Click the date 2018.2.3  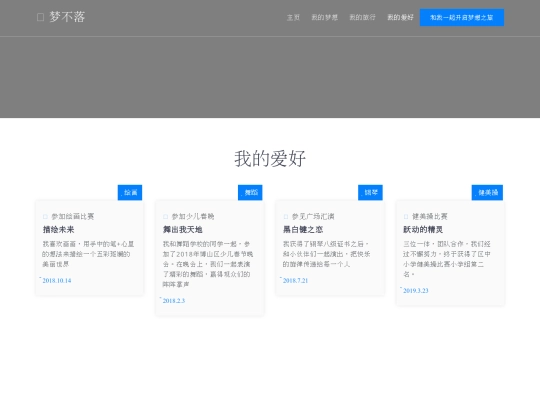[174, 301]
